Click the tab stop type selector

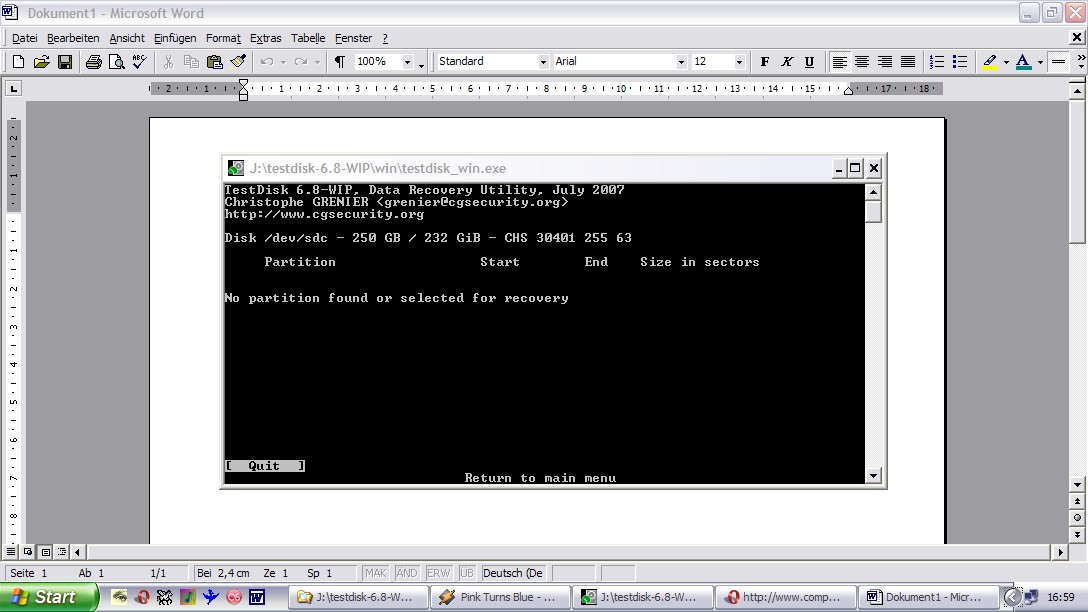coord(13,88)
